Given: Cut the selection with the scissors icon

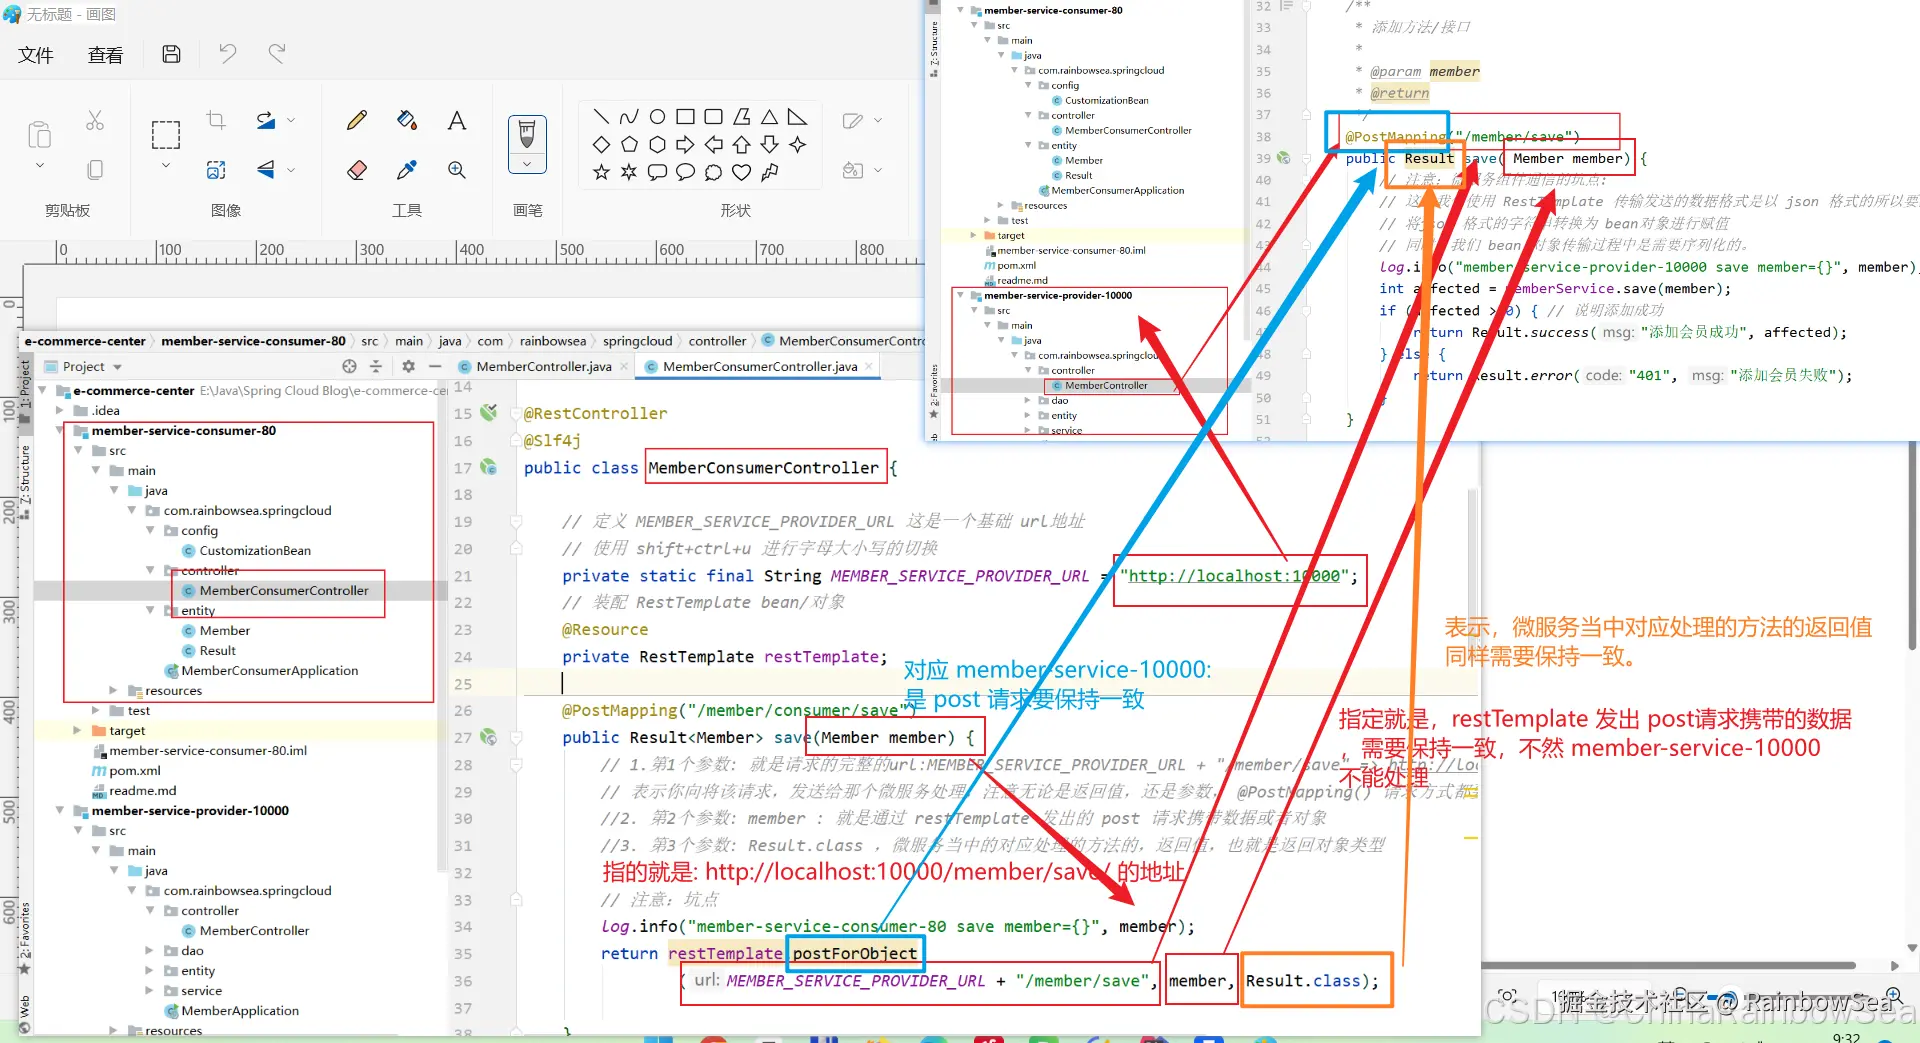Looking at the screenshot, I should tap(95, 121).
